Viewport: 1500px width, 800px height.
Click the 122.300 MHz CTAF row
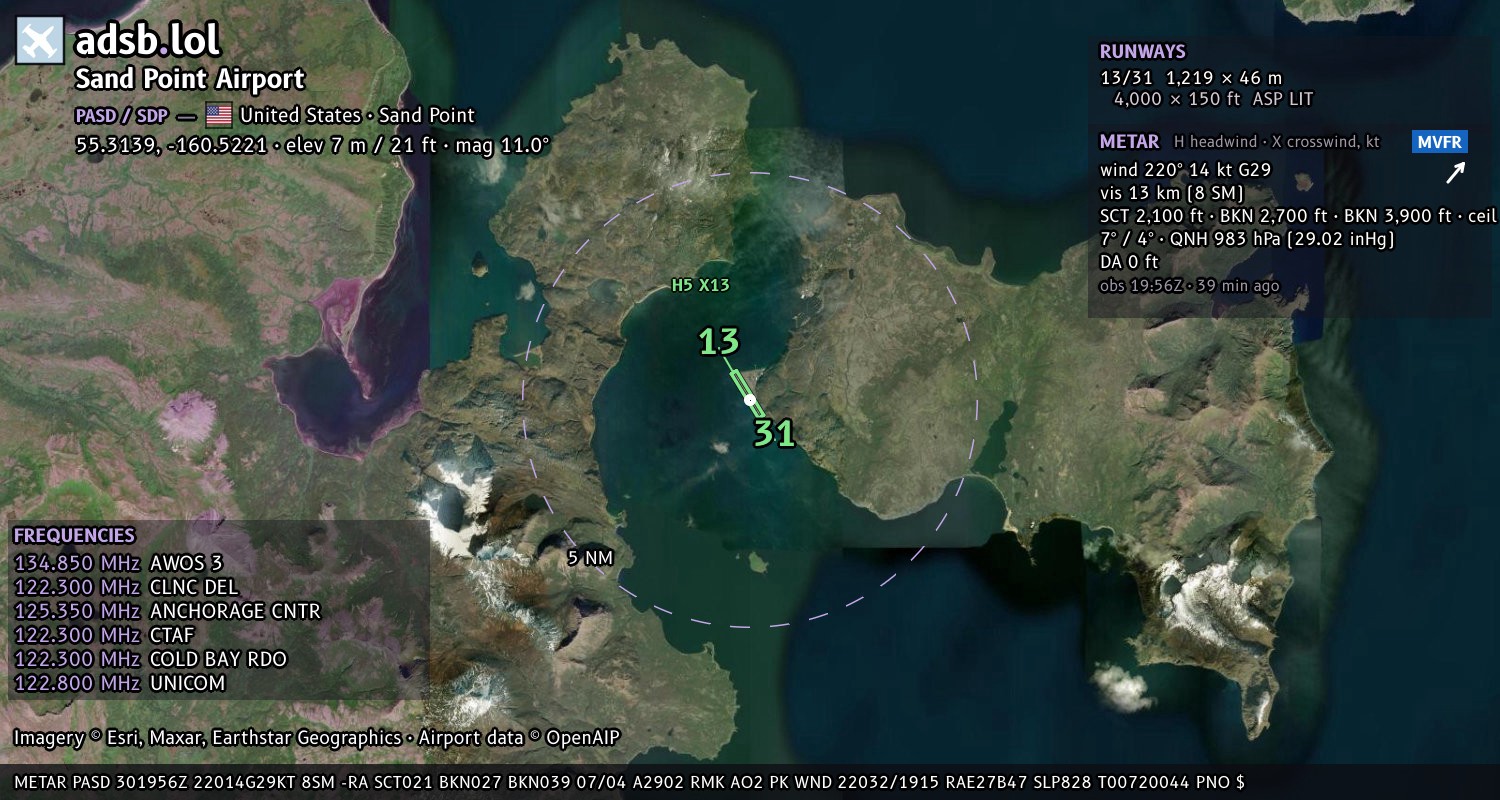point(104,635)
